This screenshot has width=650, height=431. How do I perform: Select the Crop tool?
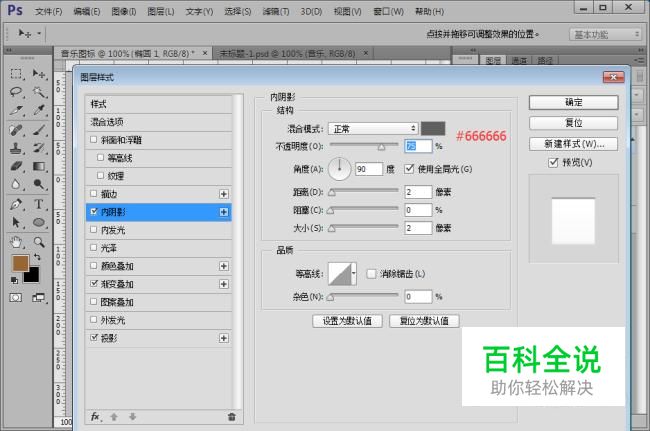tap(16, 110)
